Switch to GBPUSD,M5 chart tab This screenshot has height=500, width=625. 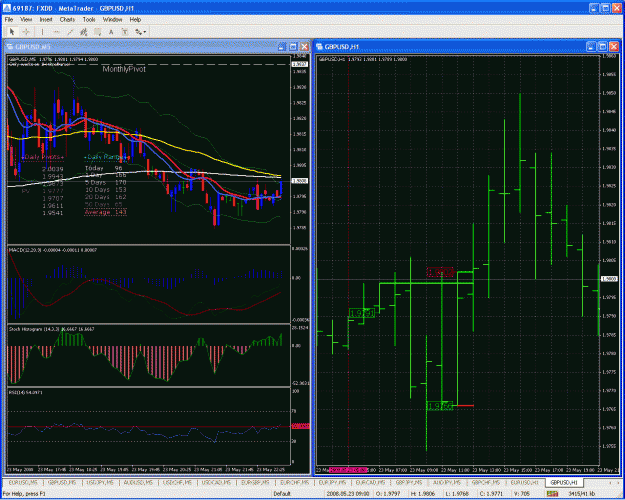tap(62, 483)
